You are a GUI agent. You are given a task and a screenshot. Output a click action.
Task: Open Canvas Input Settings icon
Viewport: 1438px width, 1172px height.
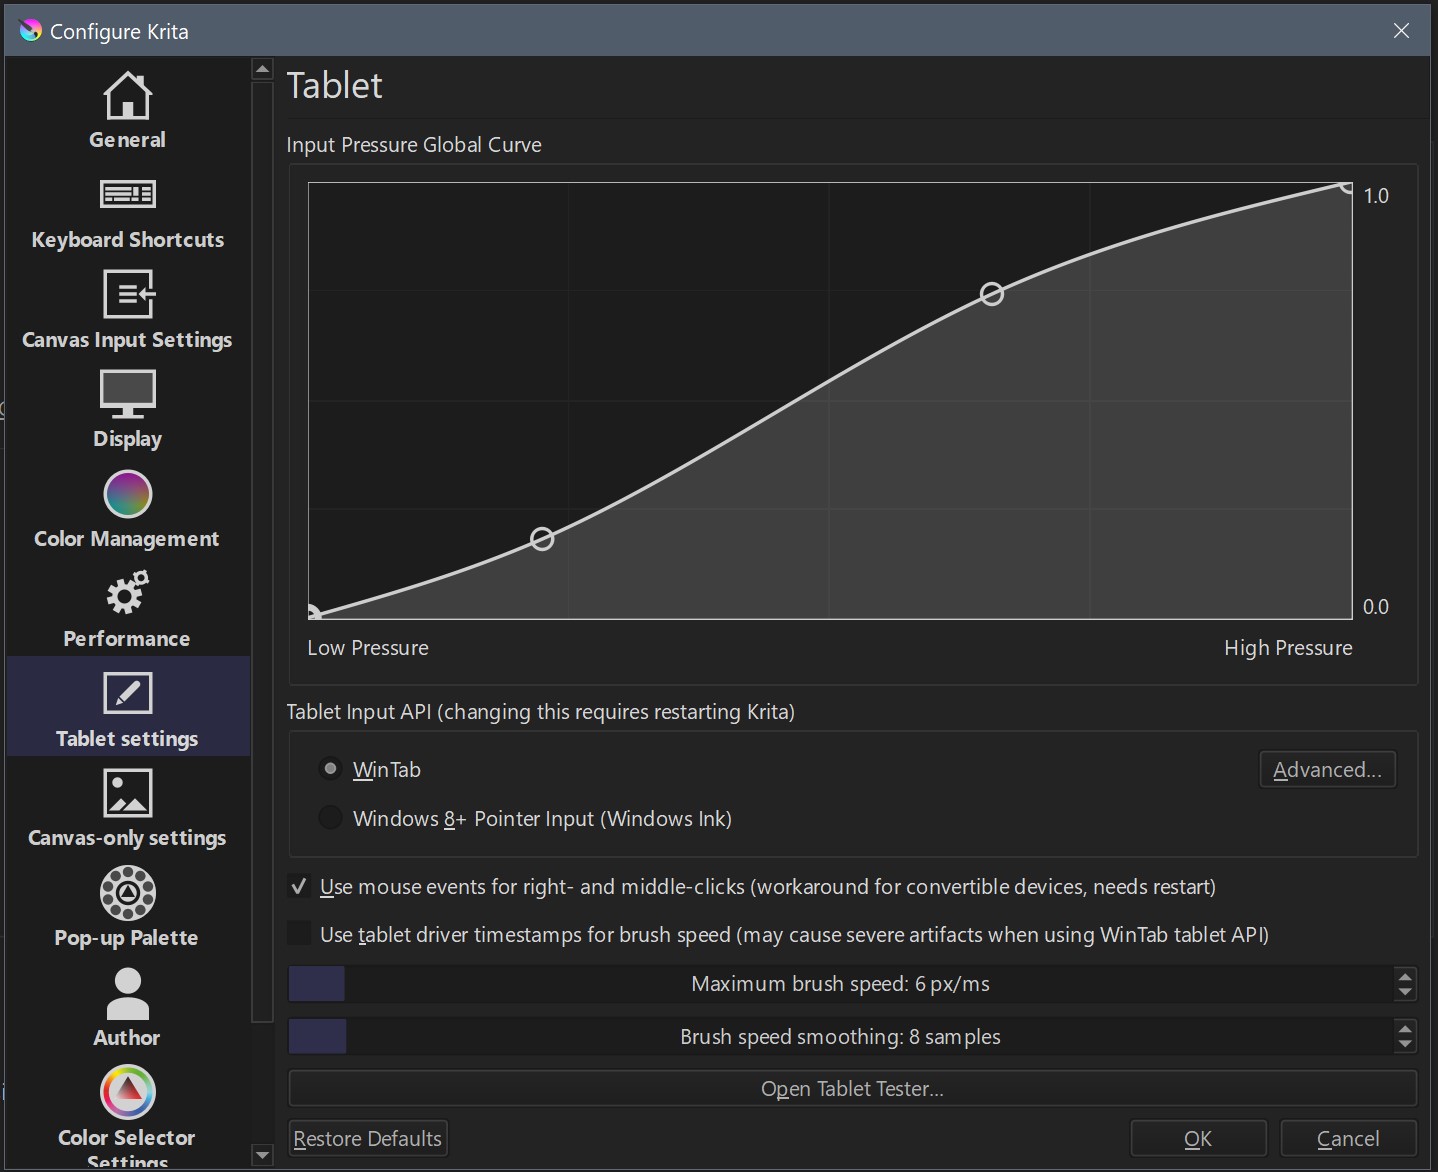point(128,294)
